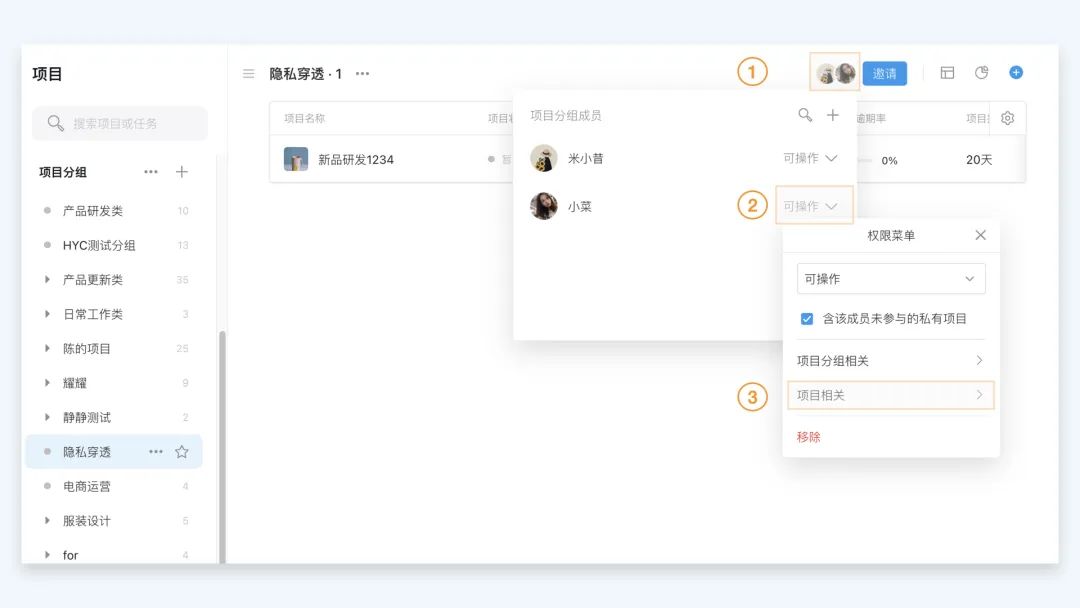Image resolution: width=1080 pixels, height=608 pixels.
Task: Open more options next to 项目分组 header
Action: click(x=151, y=172)
